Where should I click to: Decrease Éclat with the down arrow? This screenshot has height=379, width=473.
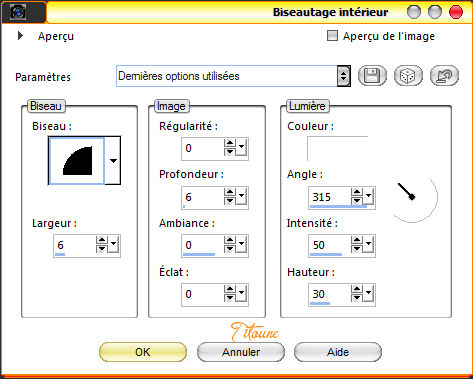230,298
